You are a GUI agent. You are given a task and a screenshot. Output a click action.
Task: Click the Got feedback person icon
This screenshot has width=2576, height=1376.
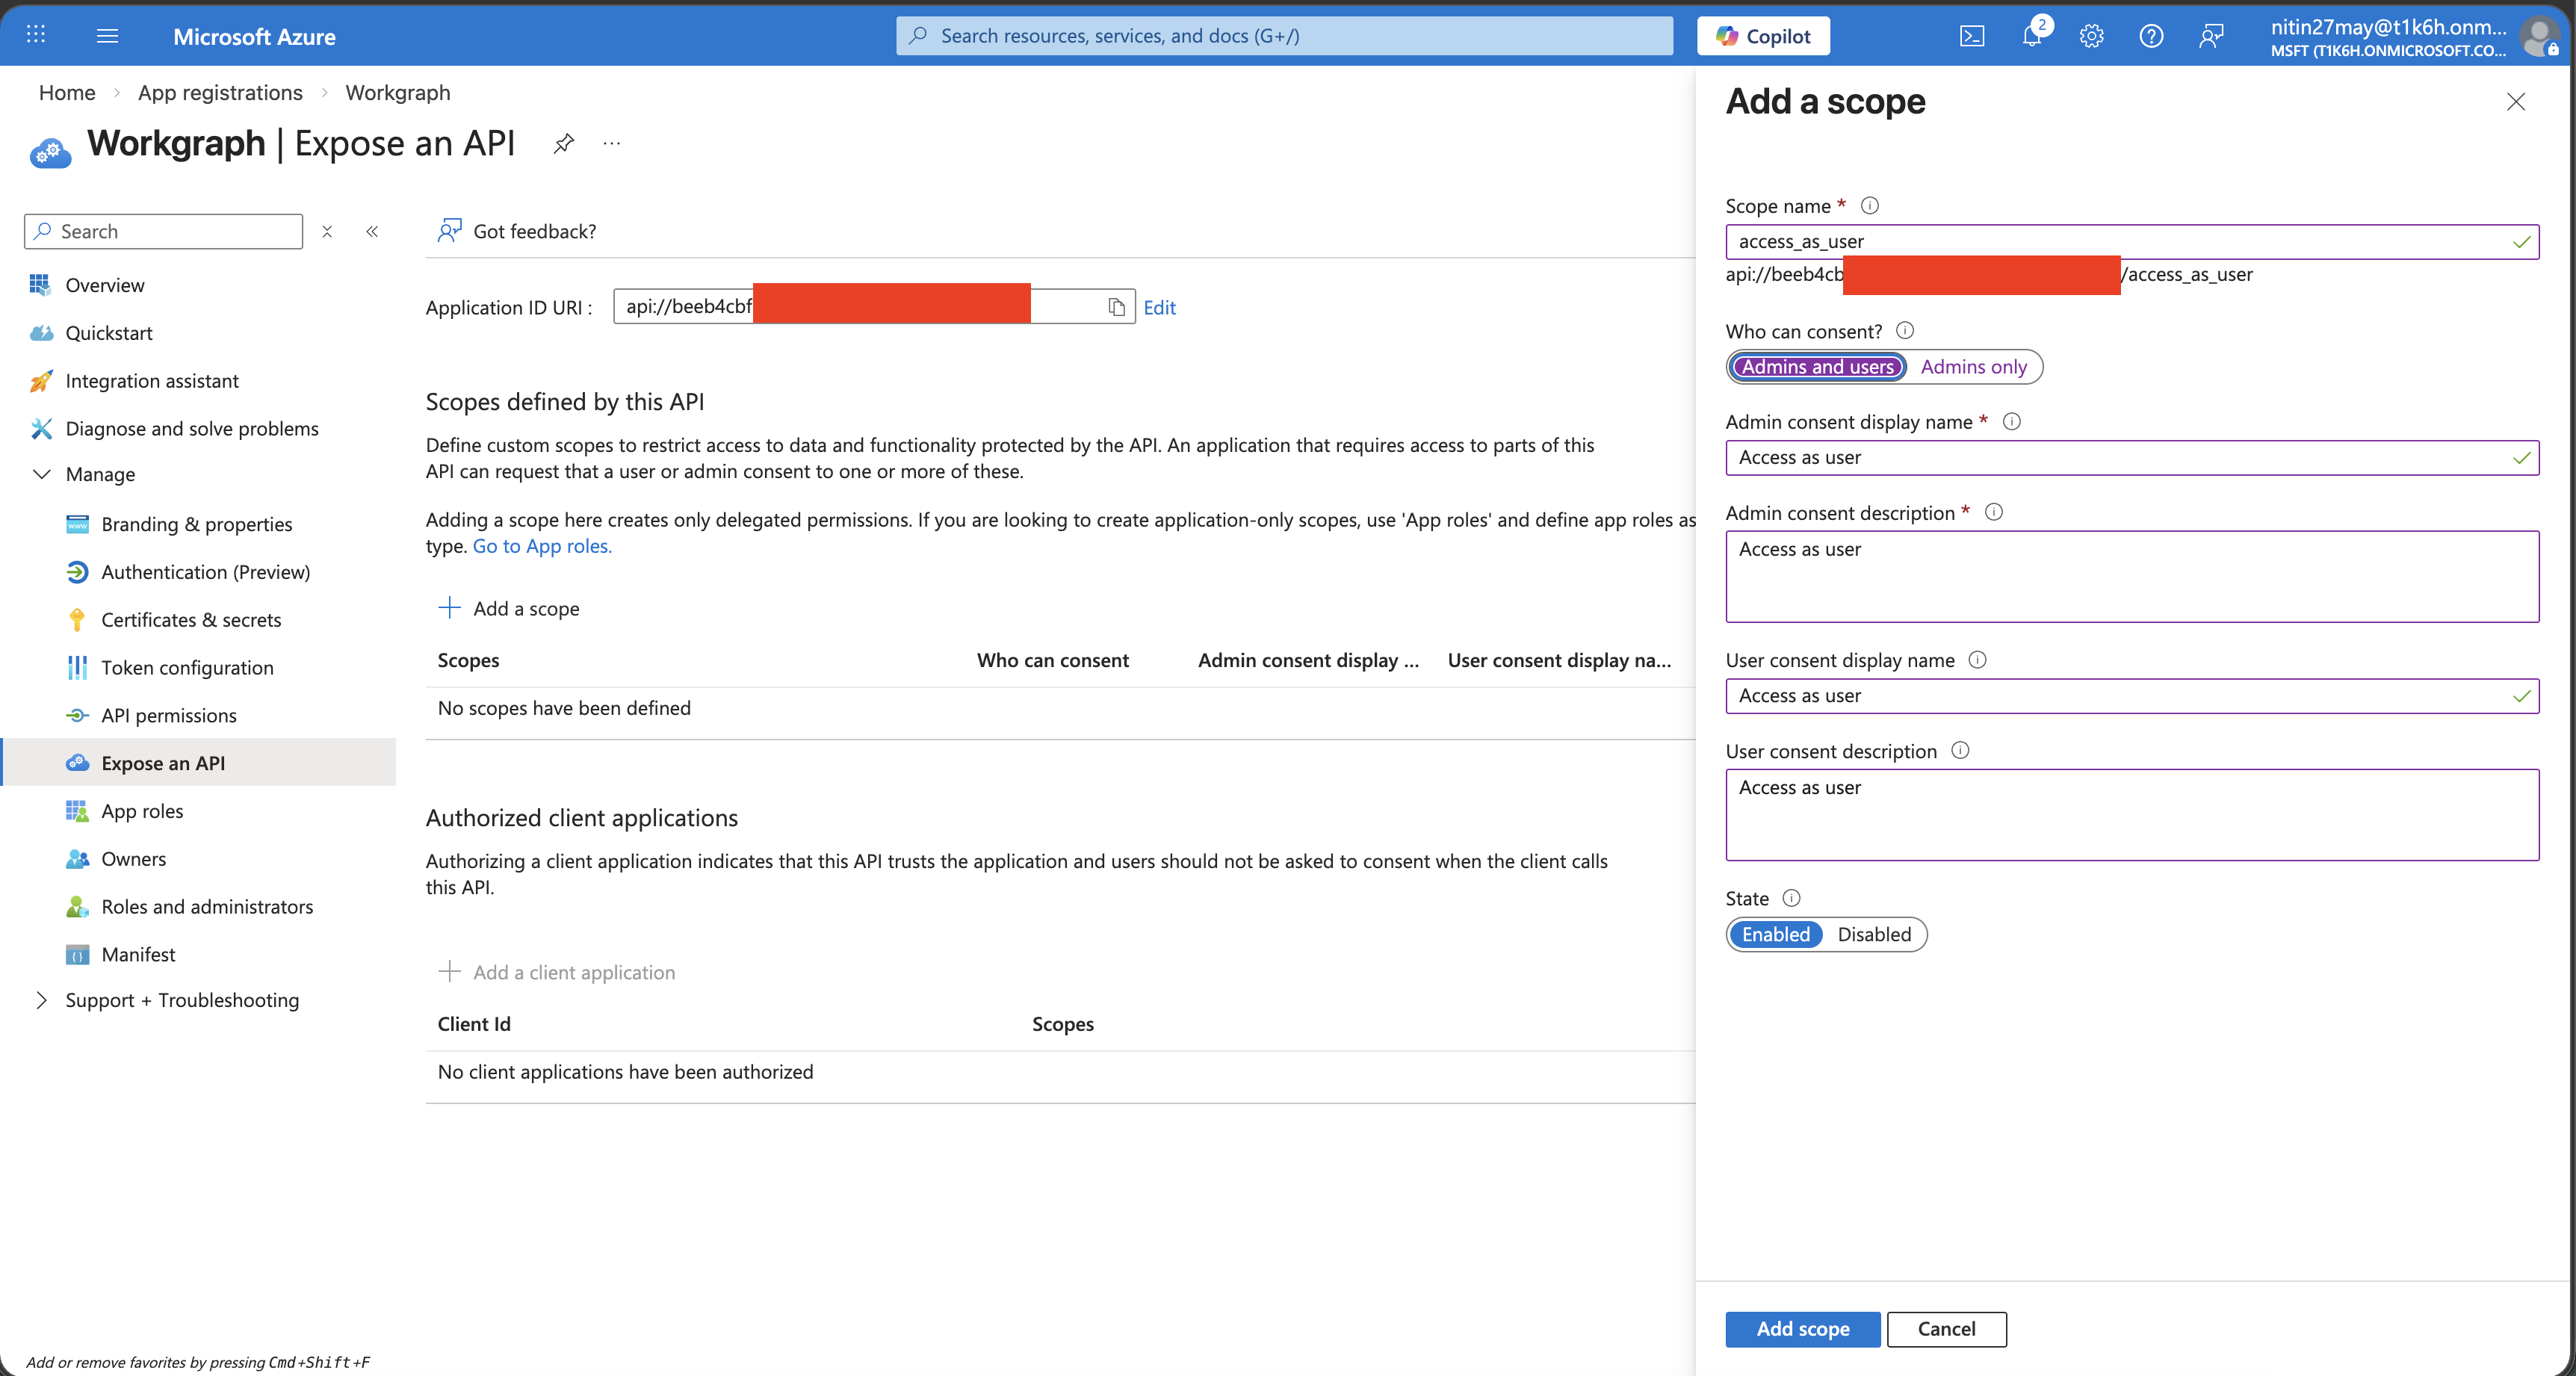450,231
